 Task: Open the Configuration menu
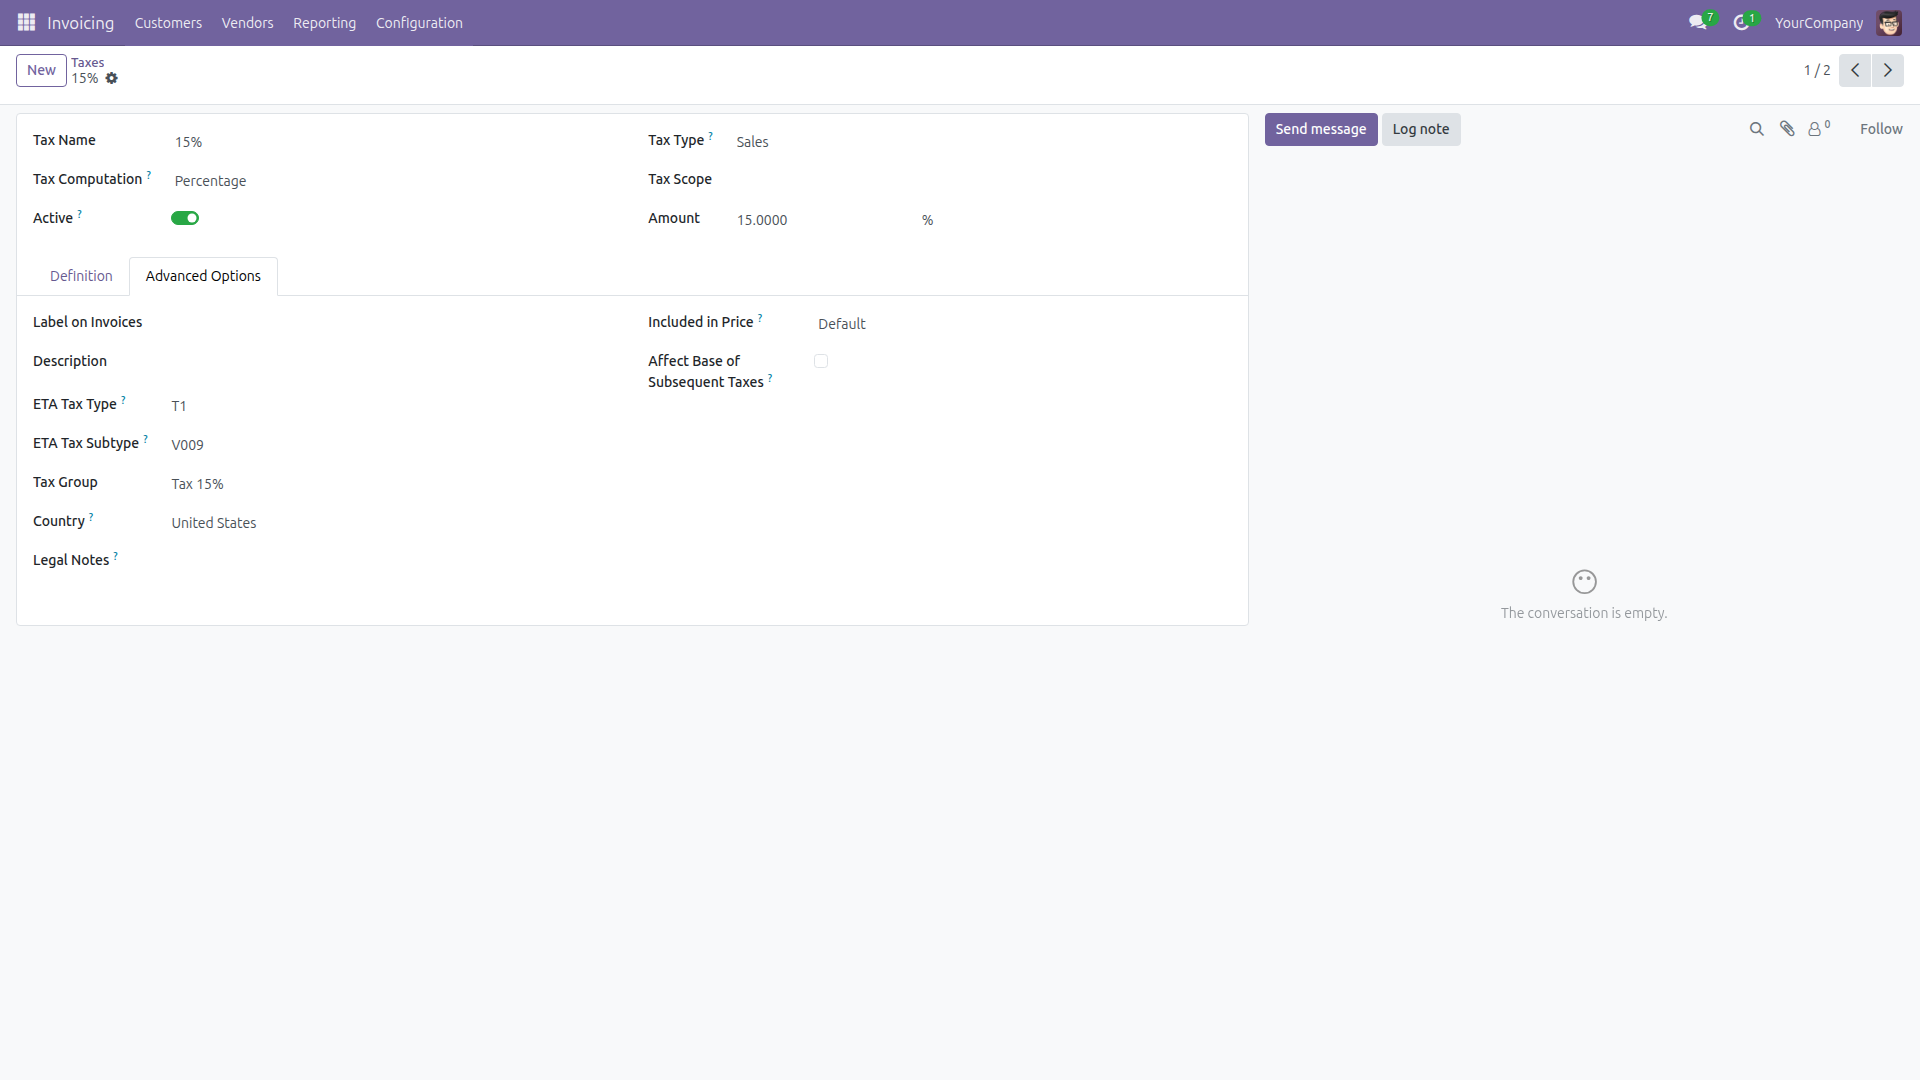419,22
